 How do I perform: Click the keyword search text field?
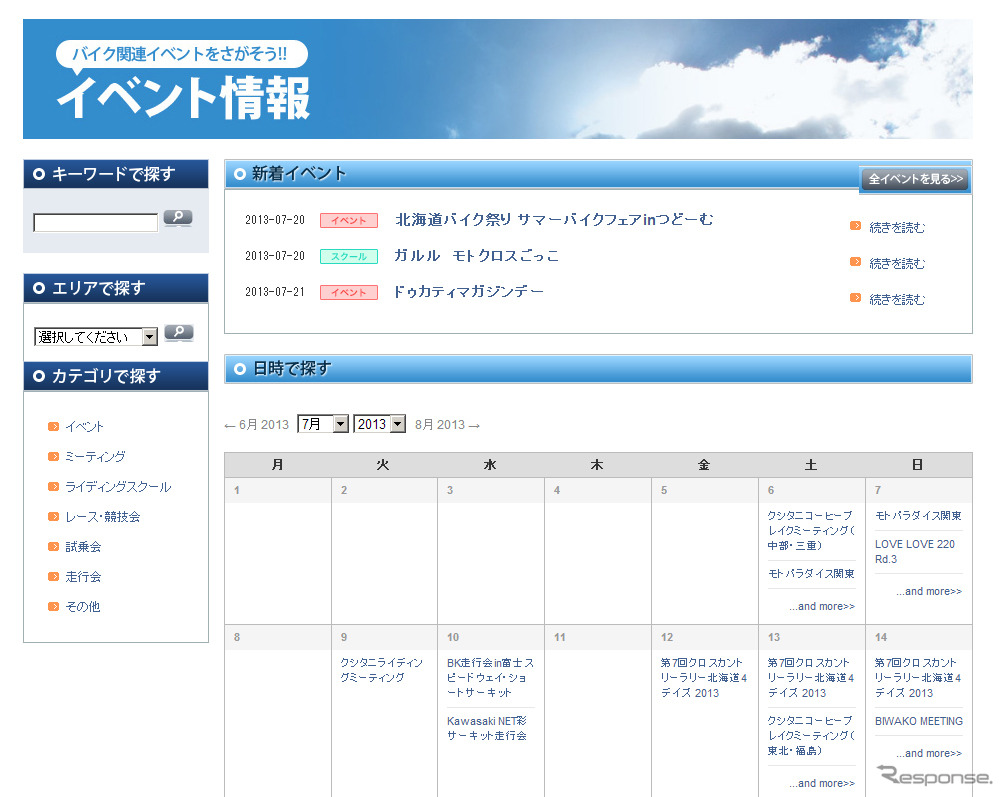[x=95, y=223]
